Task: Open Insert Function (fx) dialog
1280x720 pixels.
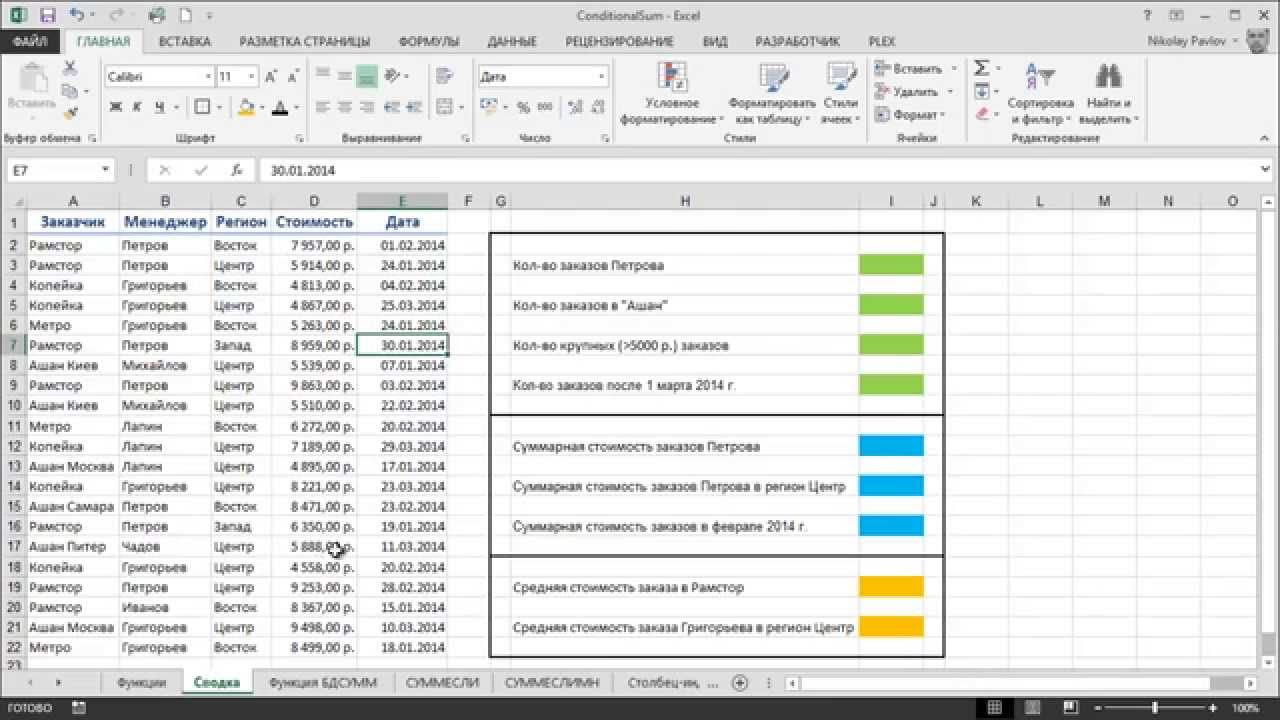Action: pos(236,170)
